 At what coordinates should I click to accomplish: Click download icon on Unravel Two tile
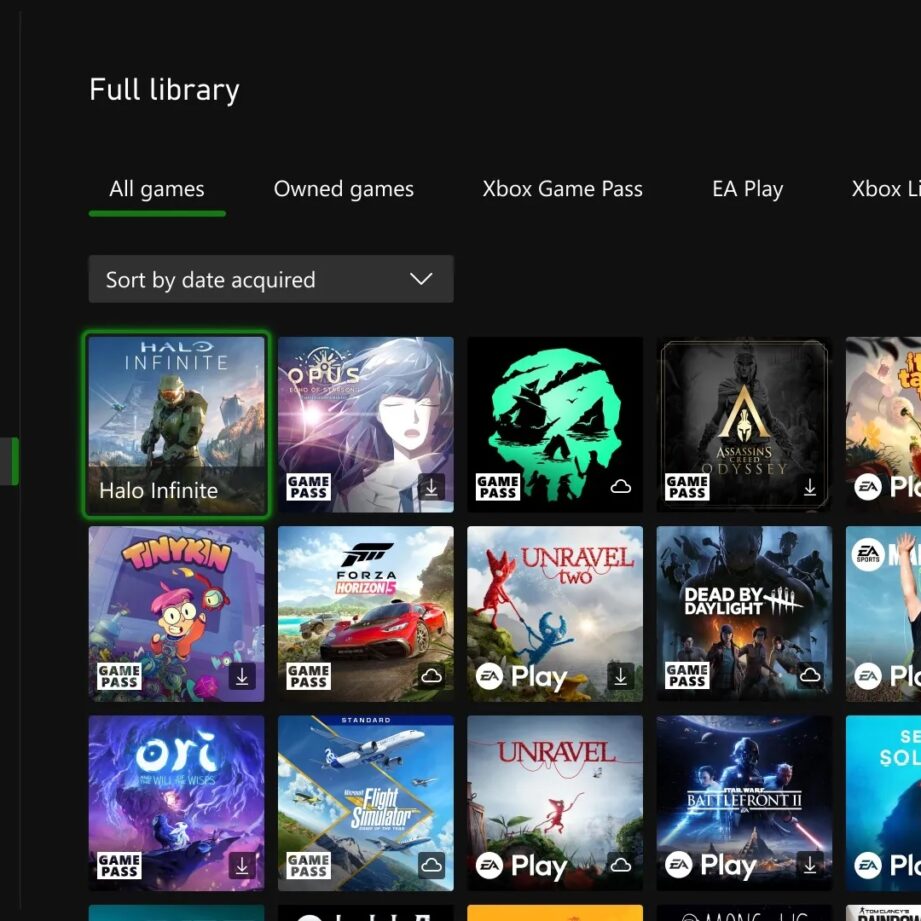point(620,677)
